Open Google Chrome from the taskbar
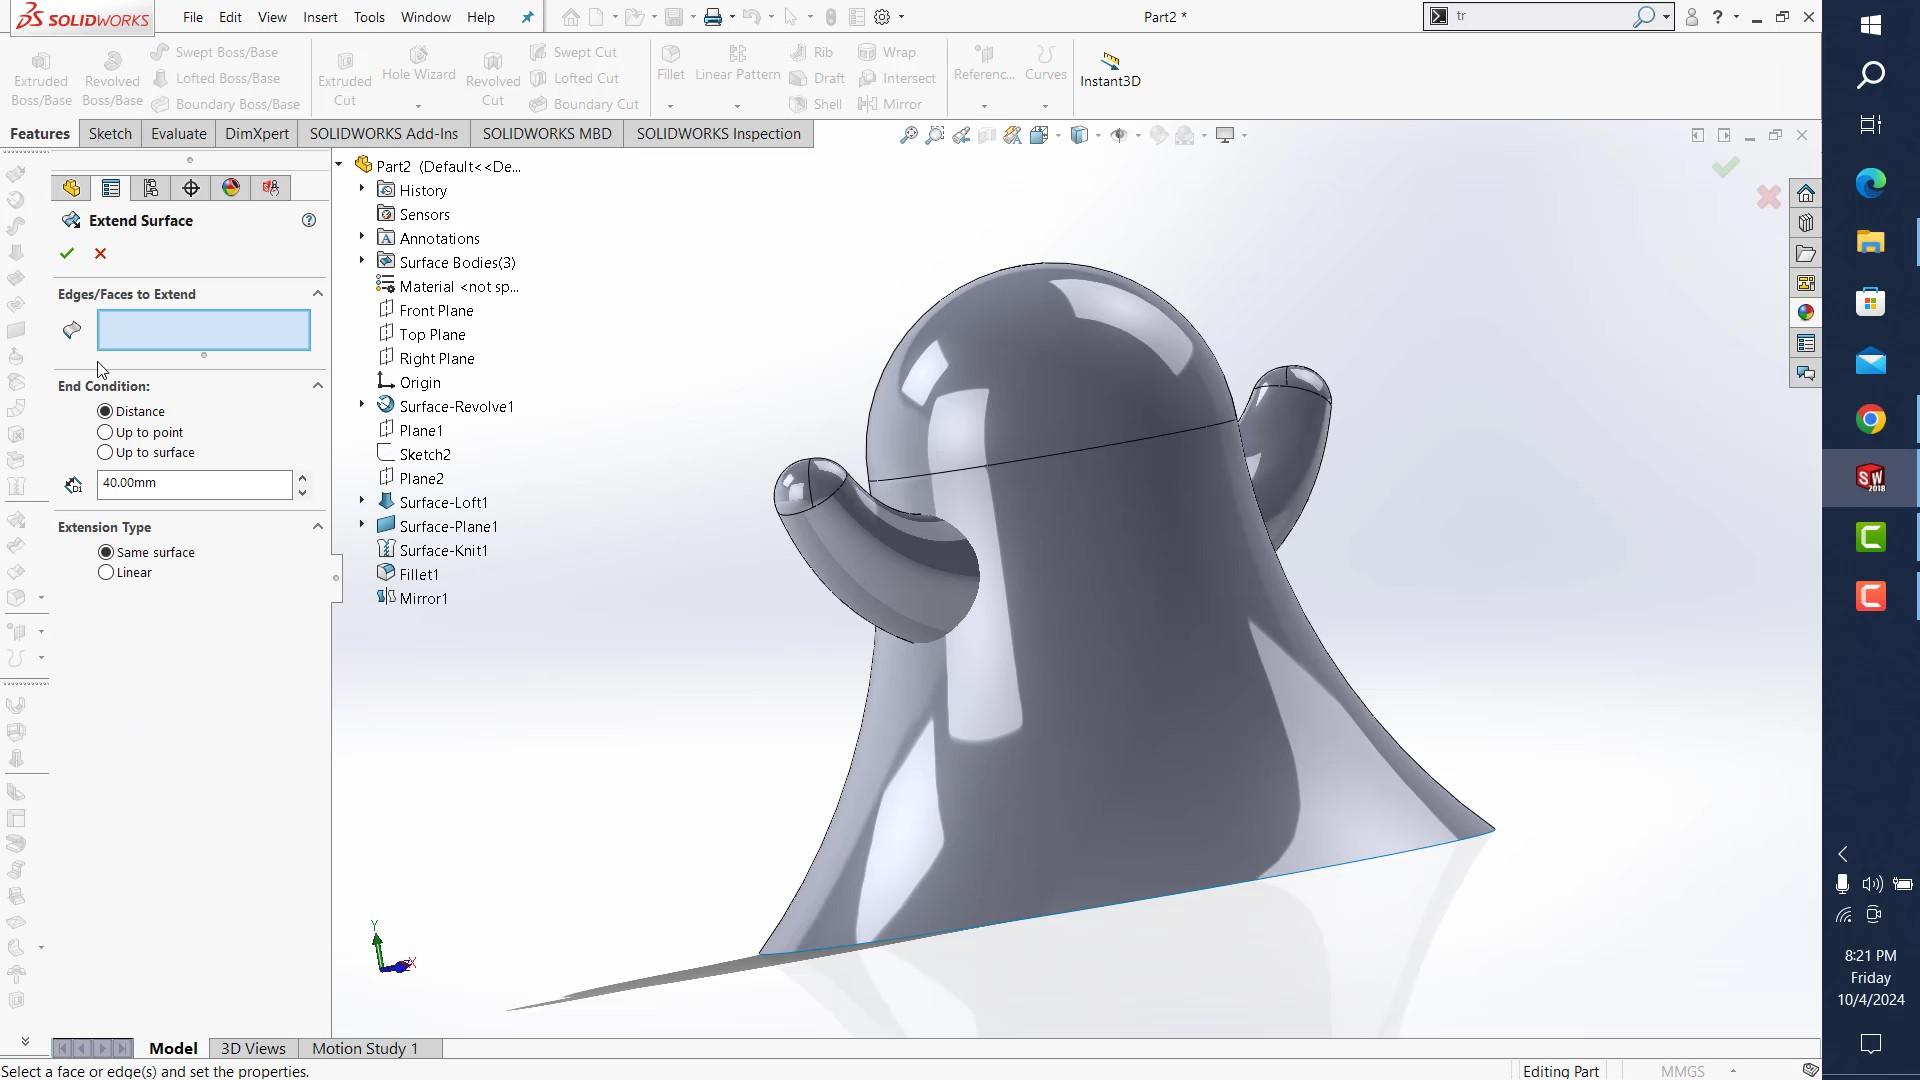This screenshot has width=1920, height=1080. (1870, 420)
